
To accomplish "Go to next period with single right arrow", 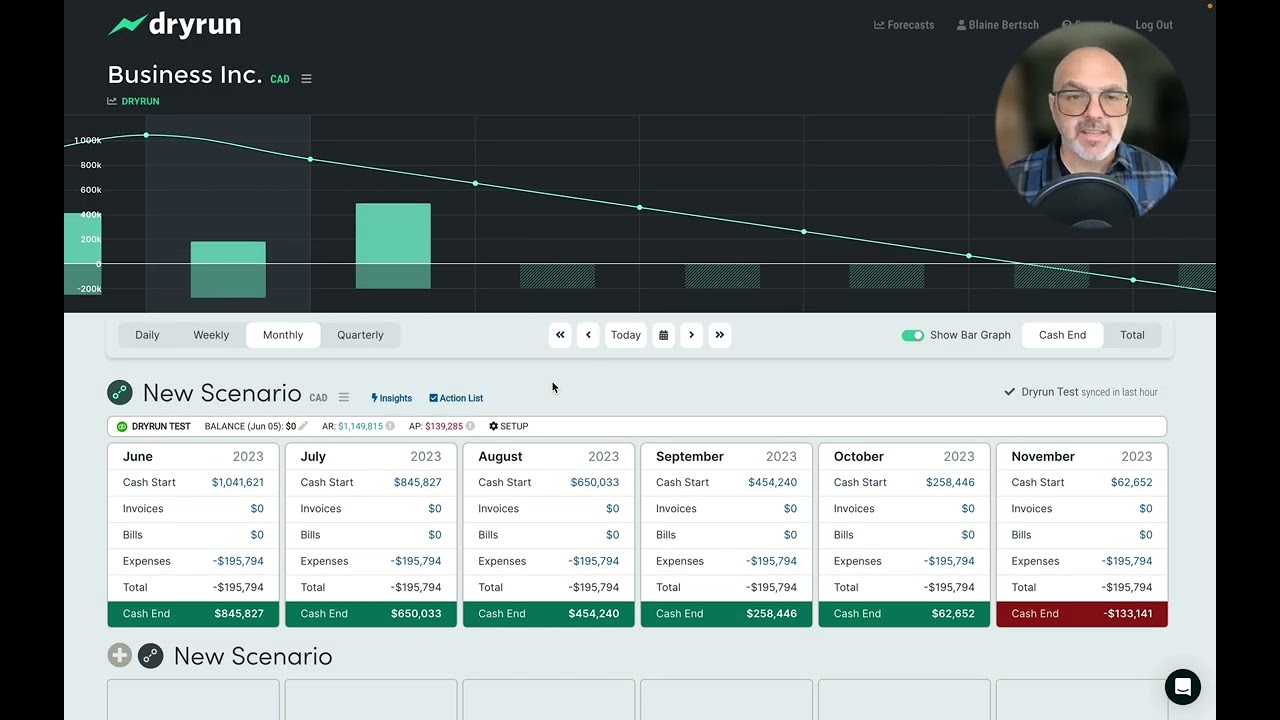I will 691,335.
